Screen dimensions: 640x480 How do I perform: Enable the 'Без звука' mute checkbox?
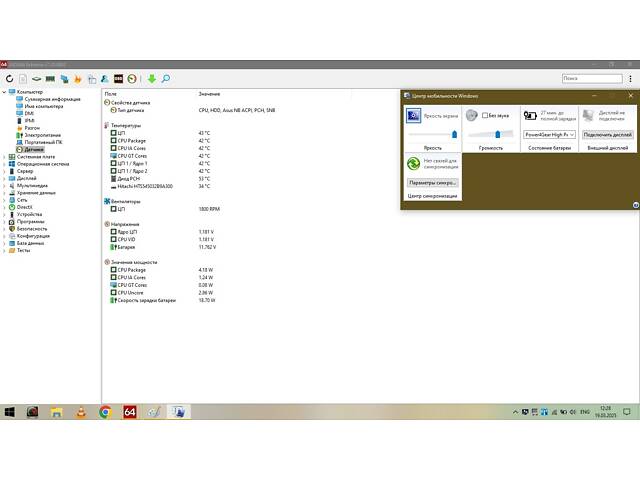pos(485,116)
